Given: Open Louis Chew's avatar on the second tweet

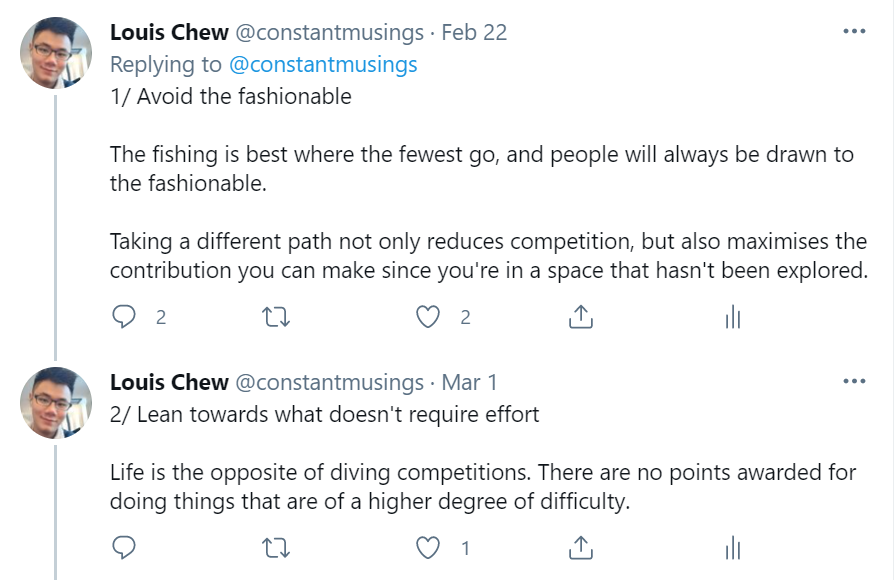Looking at the screenshot, I should (57, 403).
